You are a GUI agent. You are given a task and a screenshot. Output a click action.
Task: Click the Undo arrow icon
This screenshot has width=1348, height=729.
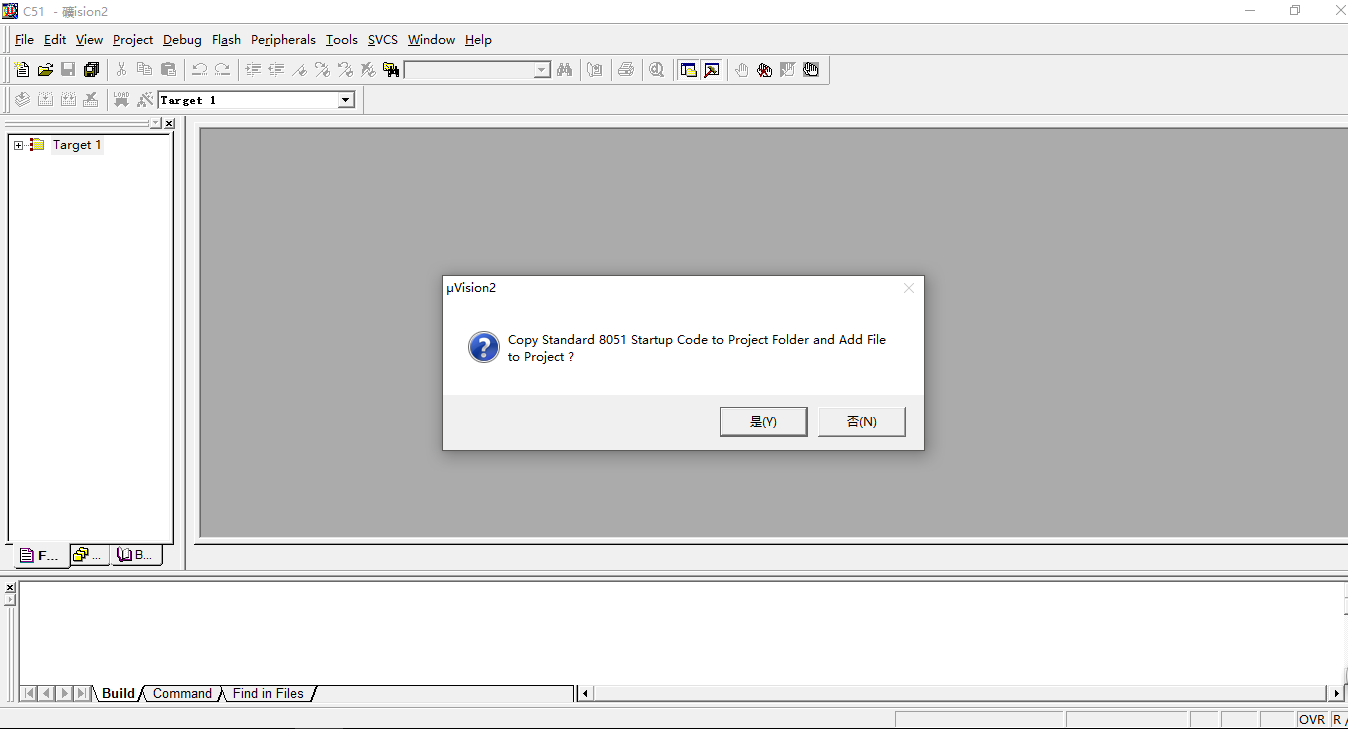point(199,69)
